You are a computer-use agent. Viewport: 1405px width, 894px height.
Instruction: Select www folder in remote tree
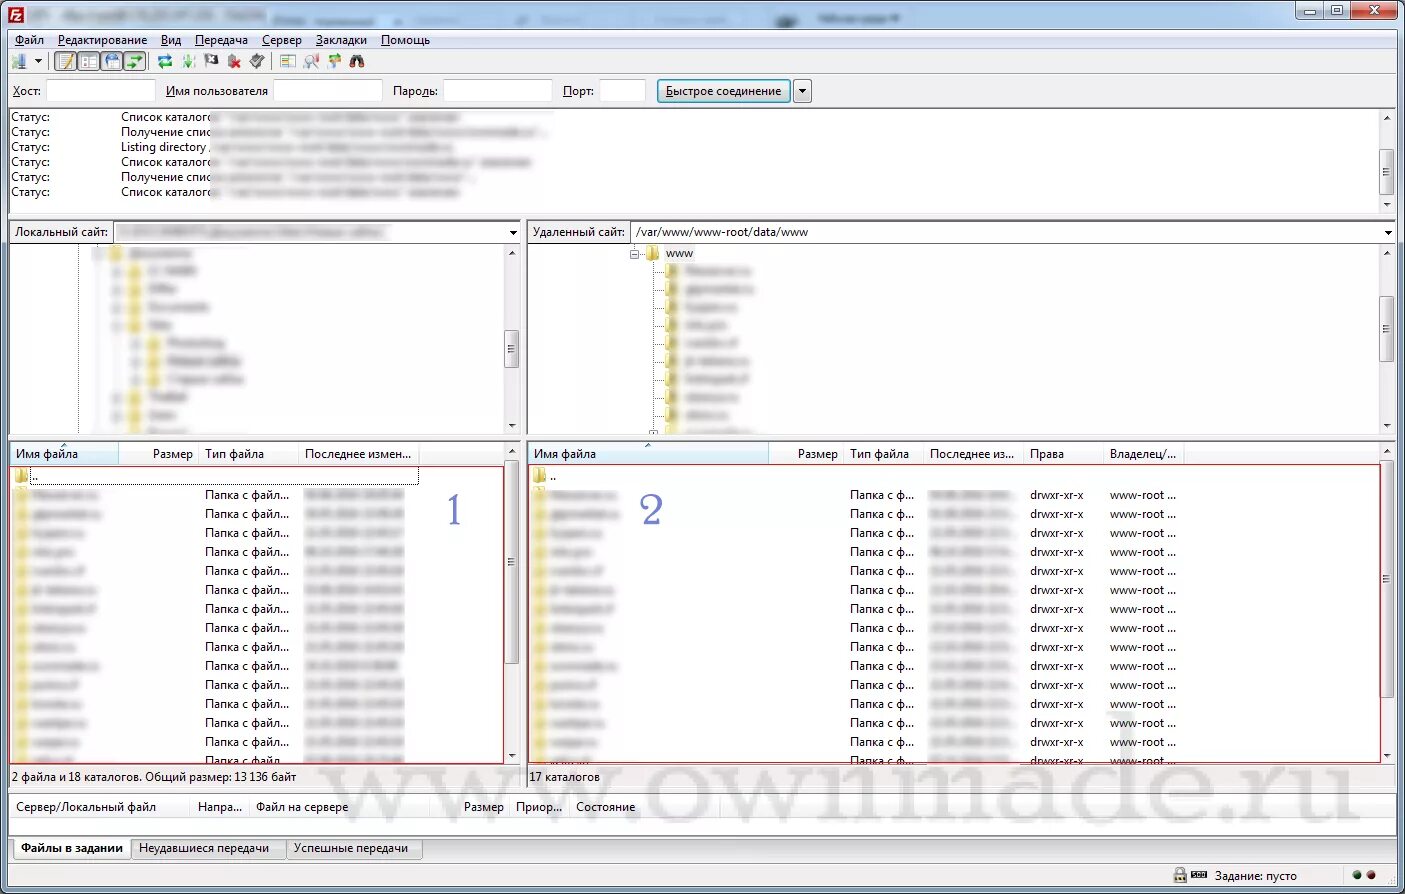(x=679, y=254)
